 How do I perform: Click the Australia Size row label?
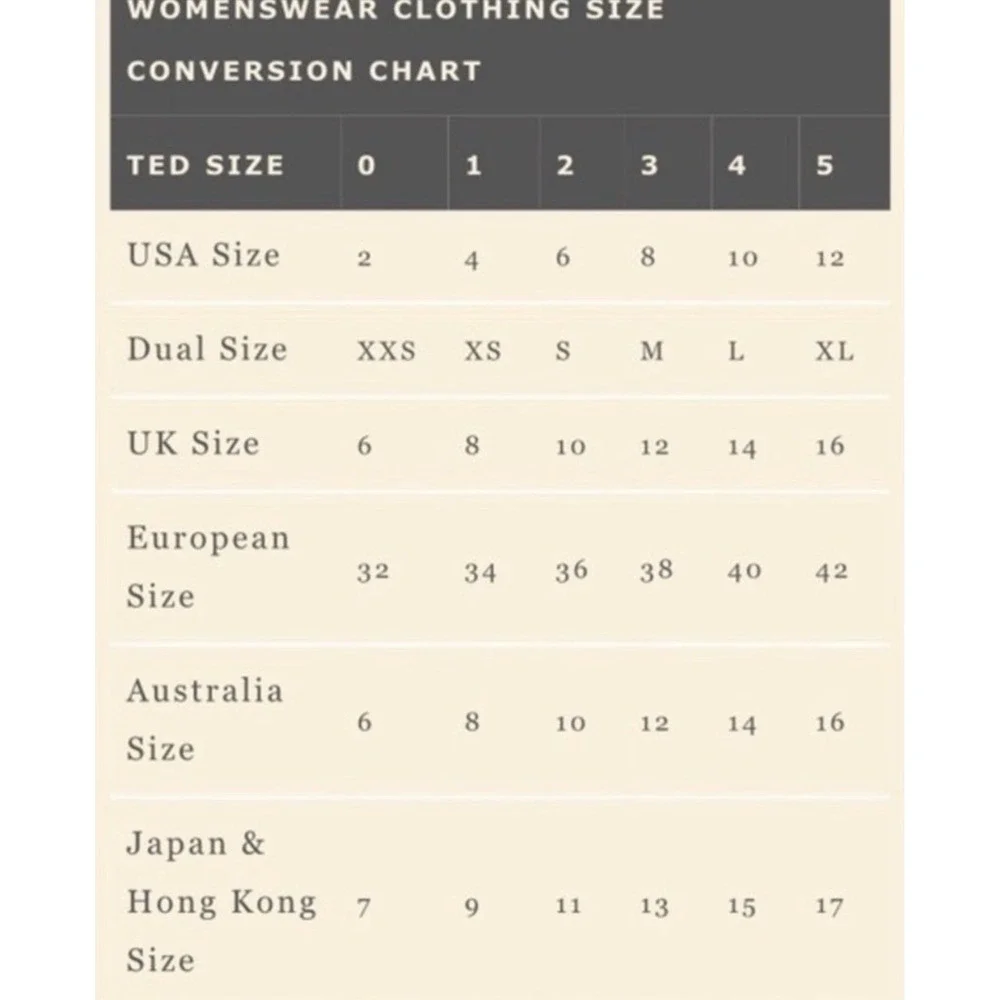click(205, 719)
